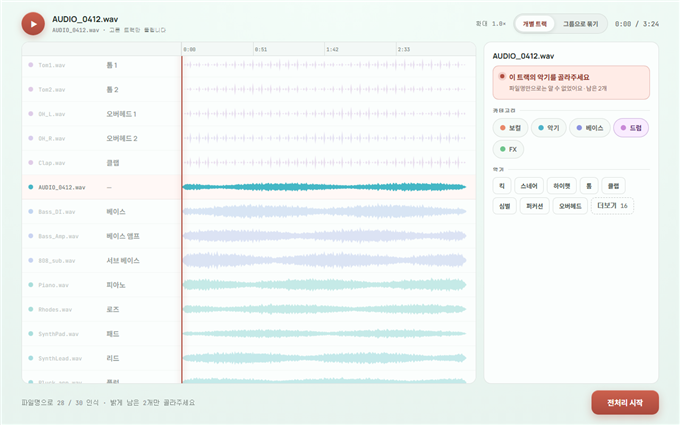Click the 베이스 앰프 label of Bass_Amp.wav
Image resolution: width=680 pixels, height=425 pixels.
point(123,236)
